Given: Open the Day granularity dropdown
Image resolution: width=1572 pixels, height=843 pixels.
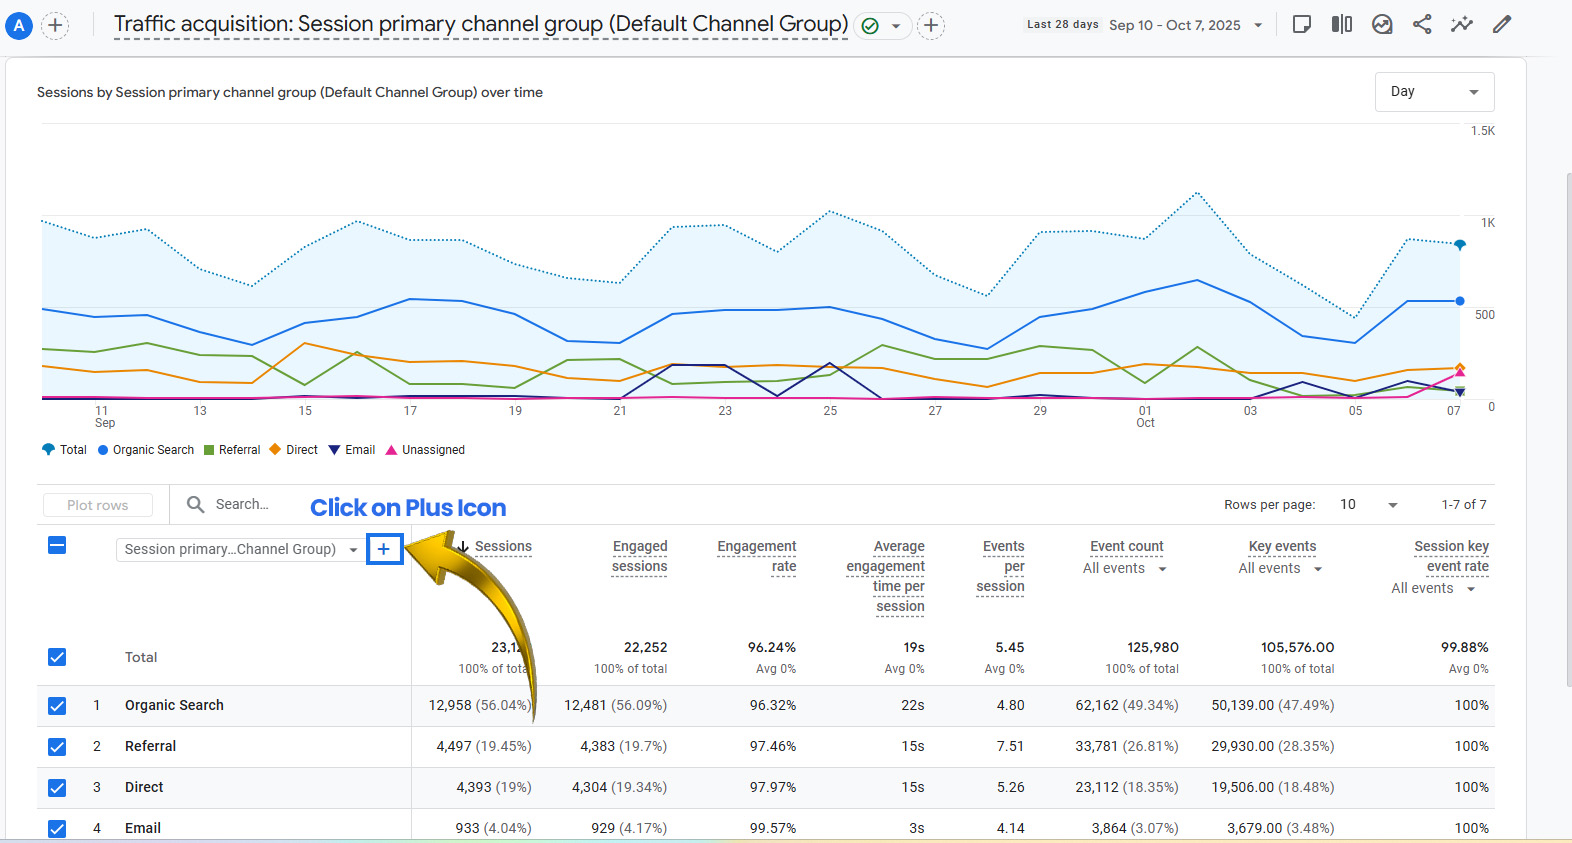Looking at the screenshot, I should point(1434,92).
